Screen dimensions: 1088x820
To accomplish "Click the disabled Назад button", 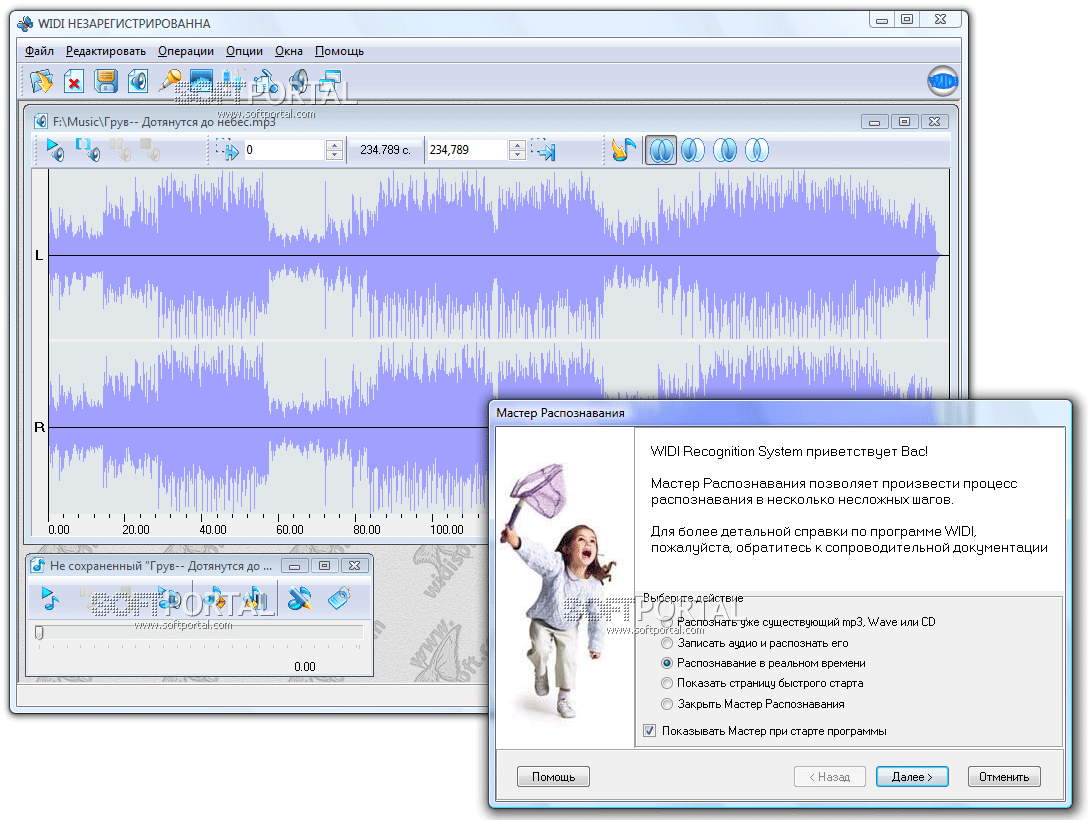I will point(830,777).
